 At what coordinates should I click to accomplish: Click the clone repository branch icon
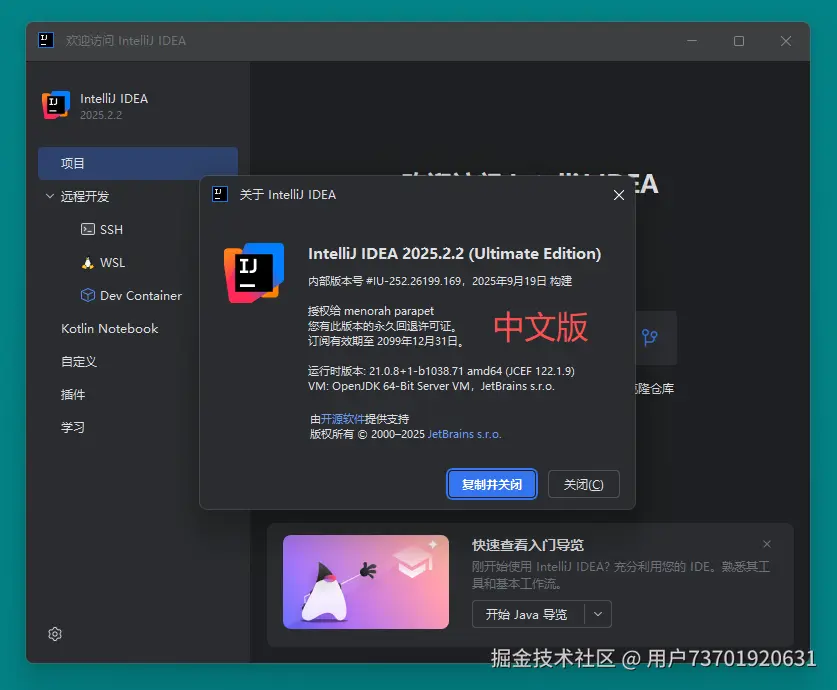[650, 337]
